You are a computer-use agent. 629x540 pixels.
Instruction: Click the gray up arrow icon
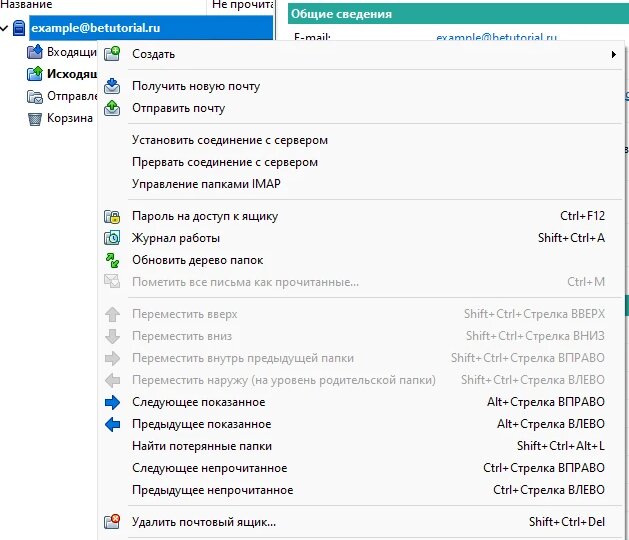pyautogui.click(x=112, y=314)
